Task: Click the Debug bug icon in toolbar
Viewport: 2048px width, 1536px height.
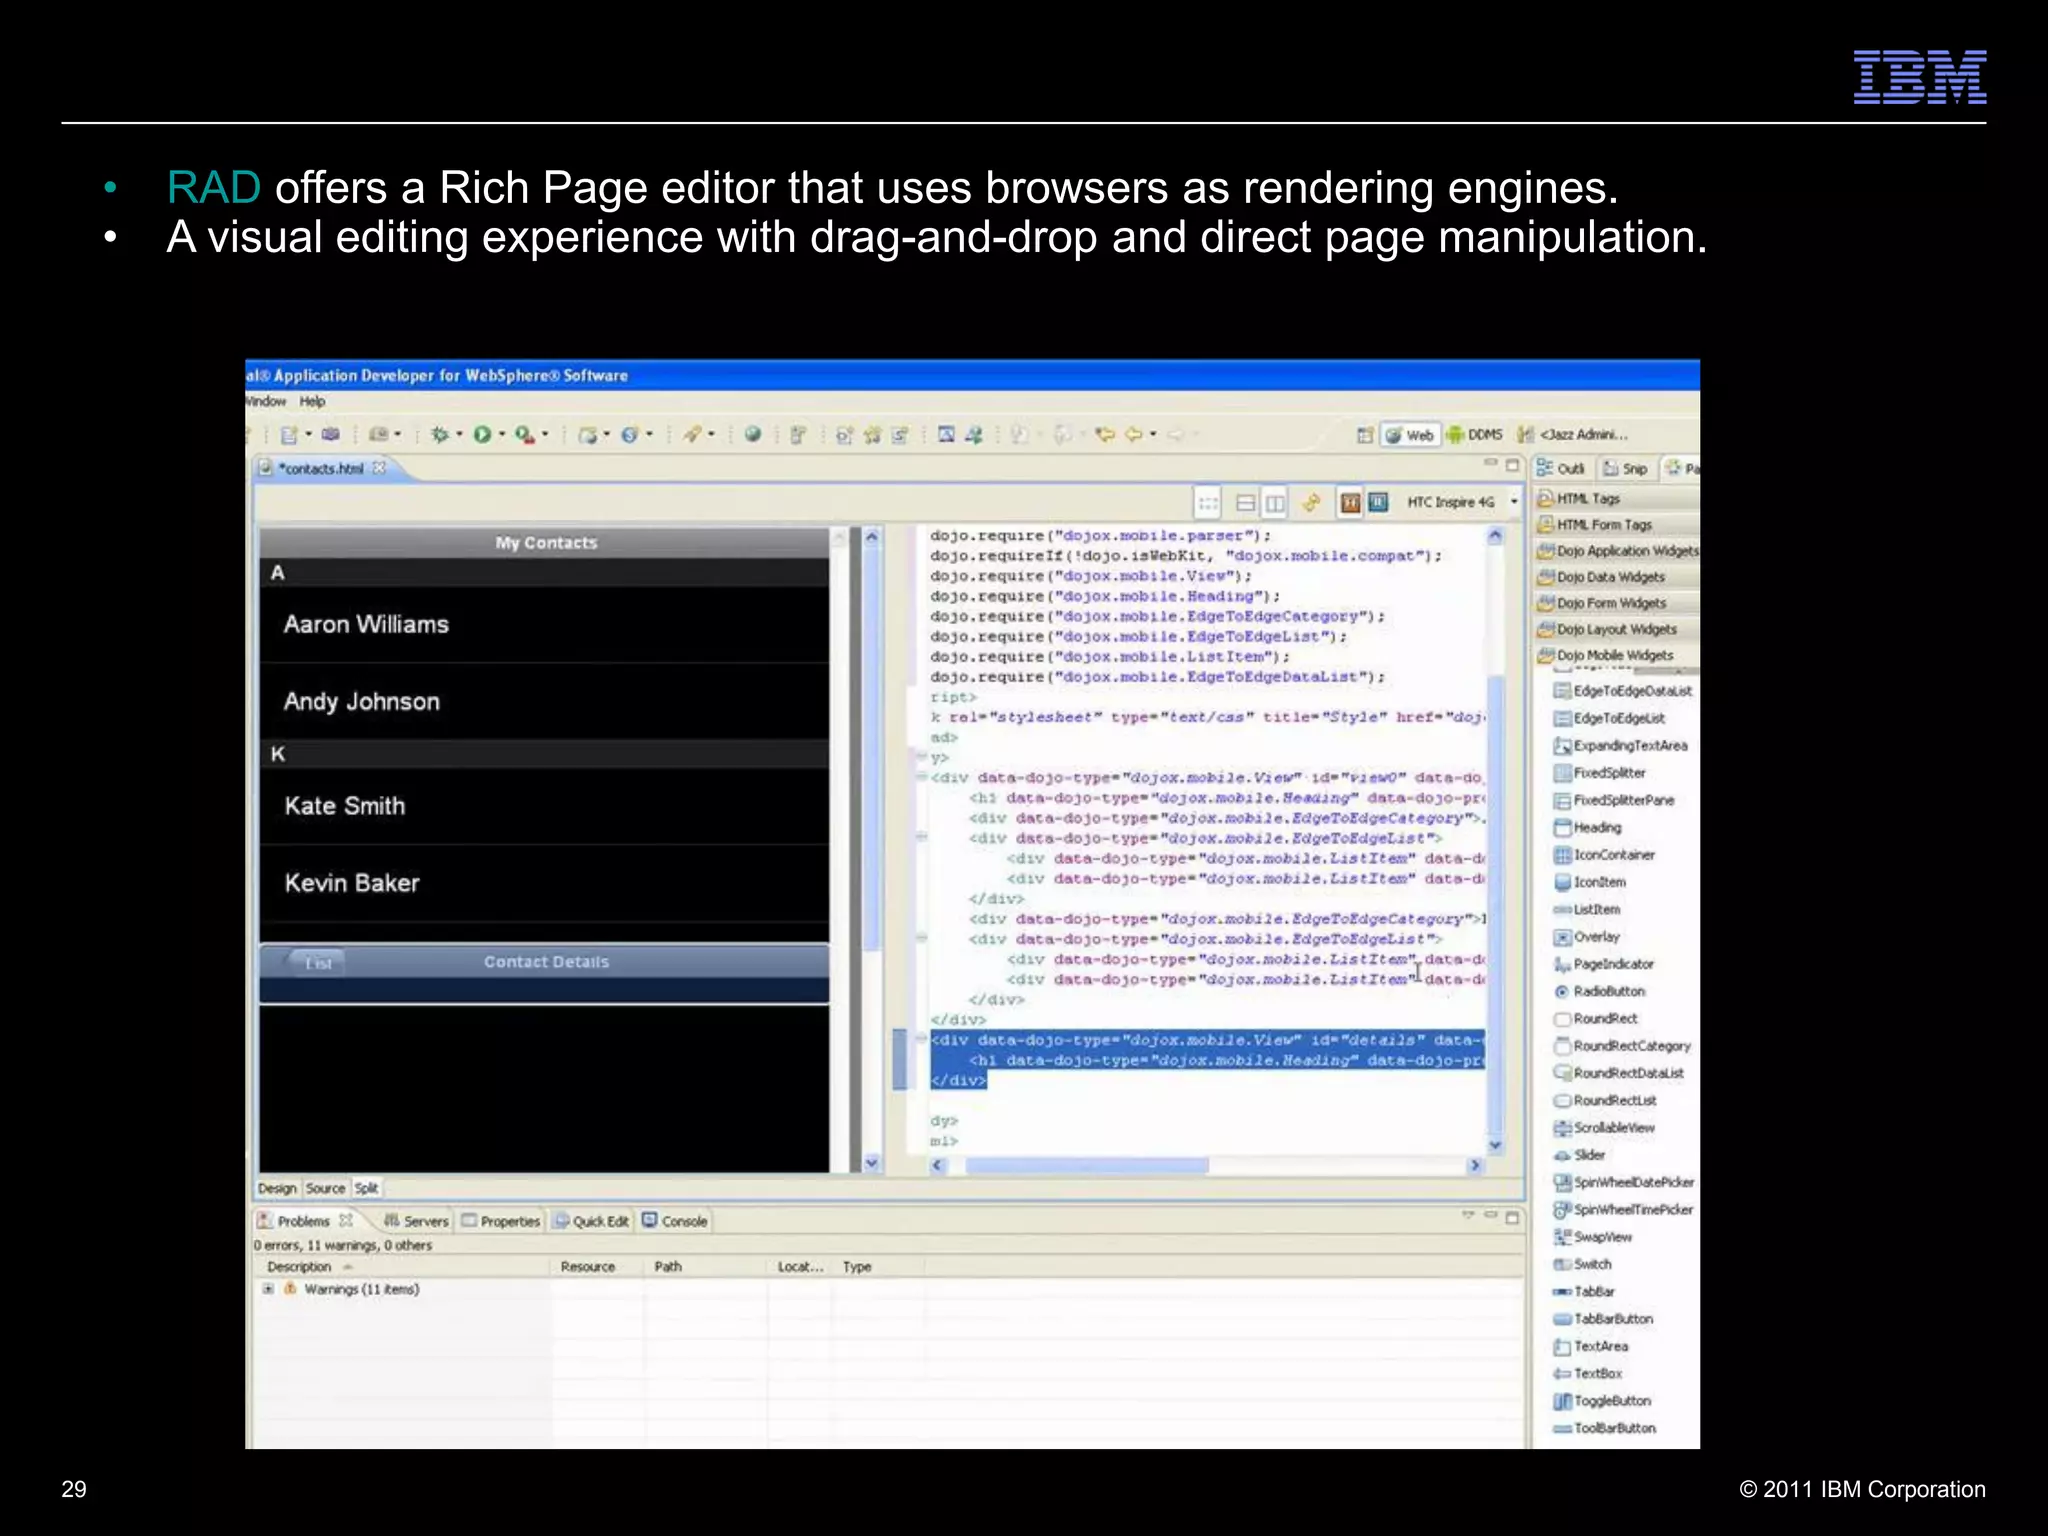Action: 439,434
